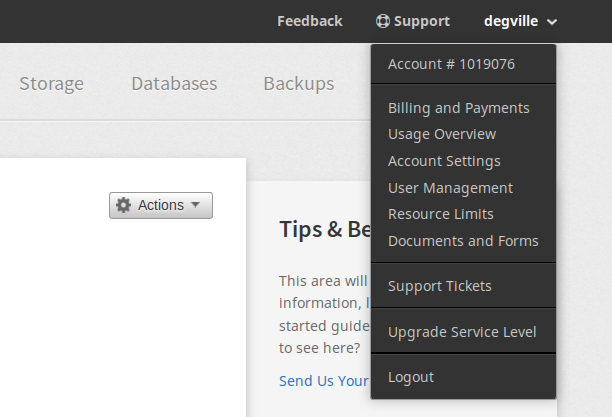Viewport: 612px width, 417px height.
Task: Open Usage Overview from the menu
Action: 442,134
